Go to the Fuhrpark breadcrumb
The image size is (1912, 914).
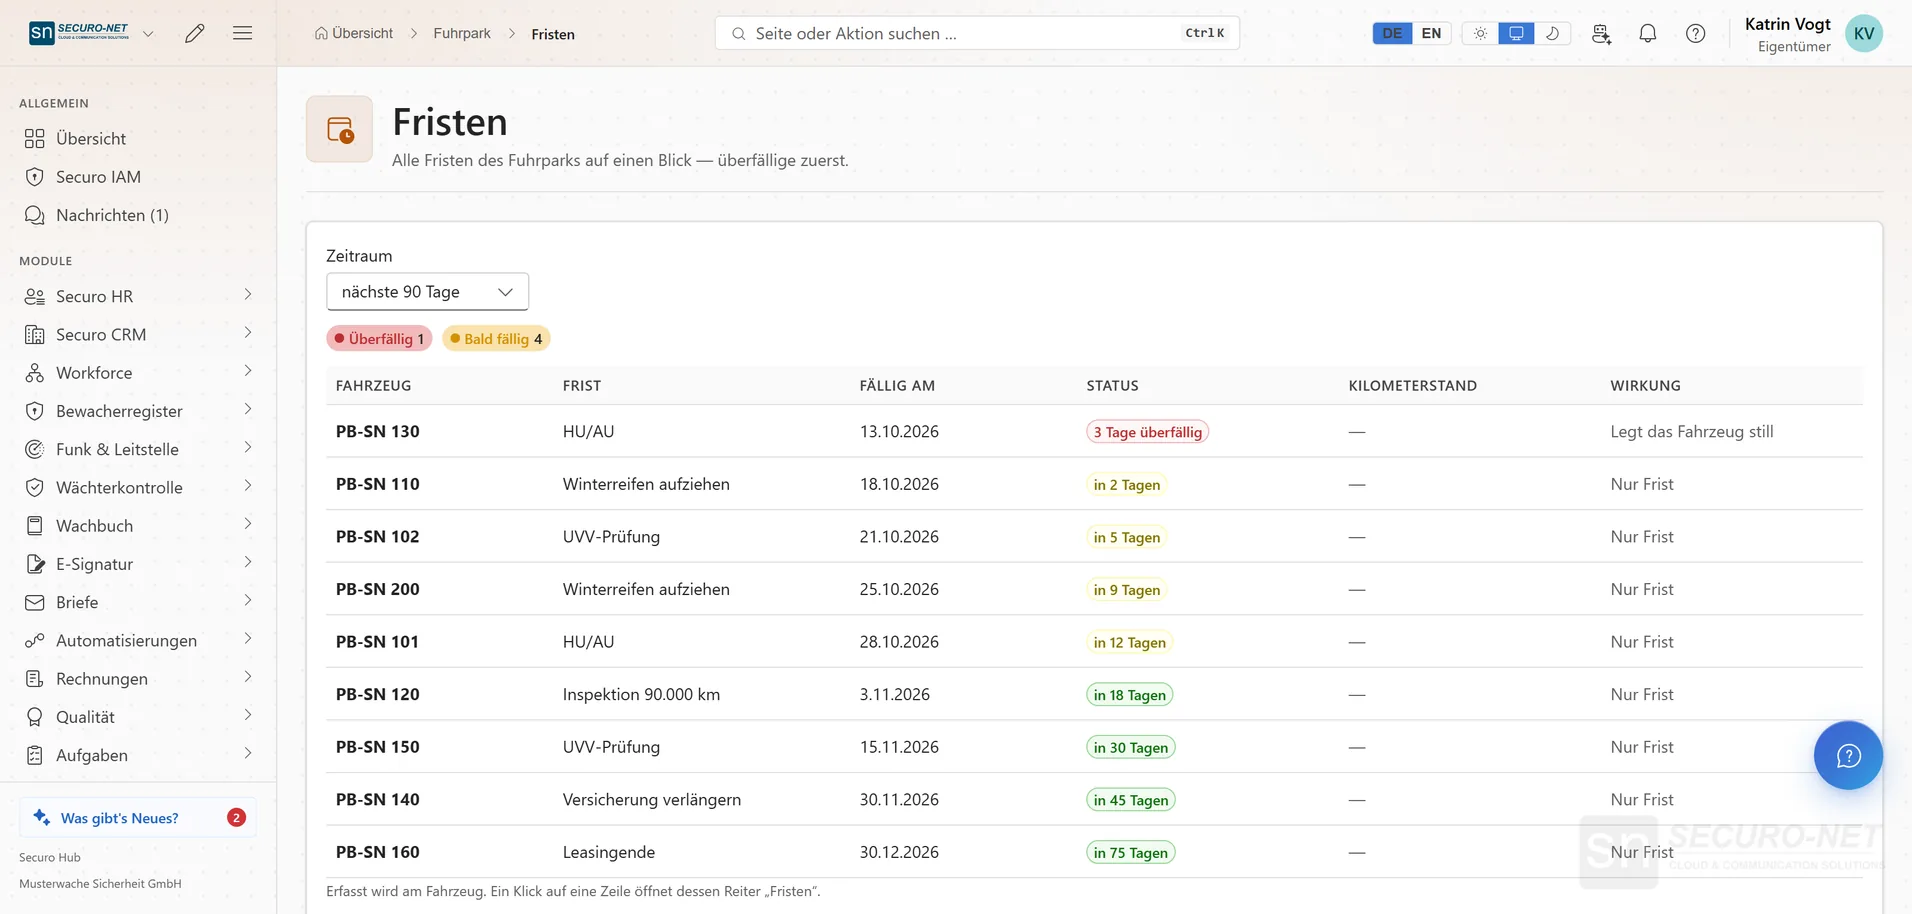(462, 33)
